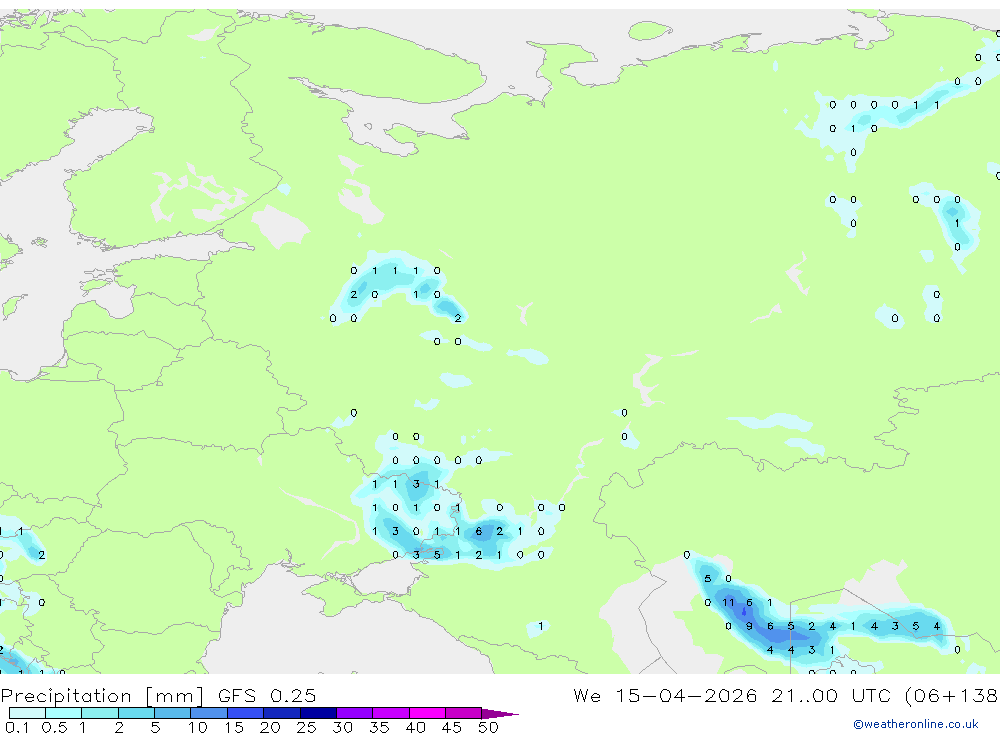Screen dimensions: 1000x733
Task: Select the 30–35 mm purple legend swatch
Action: [x=355, y=713]
